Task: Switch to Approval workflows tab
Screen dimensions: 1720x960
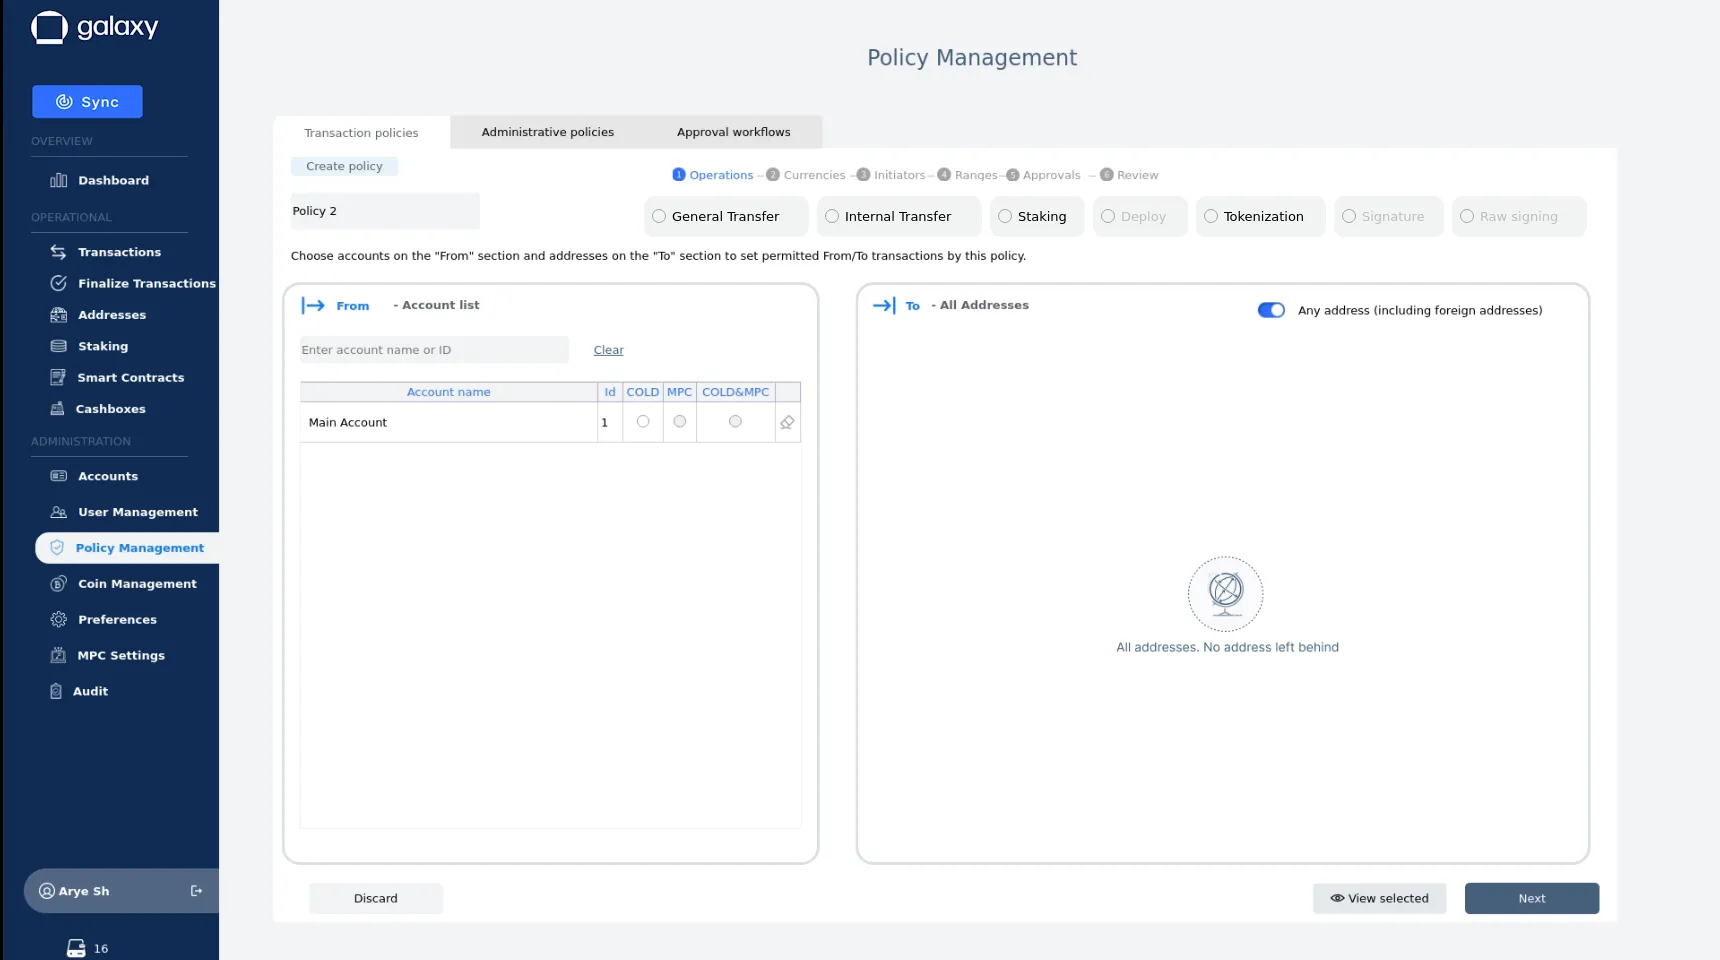Action: (x=734, y=132)
